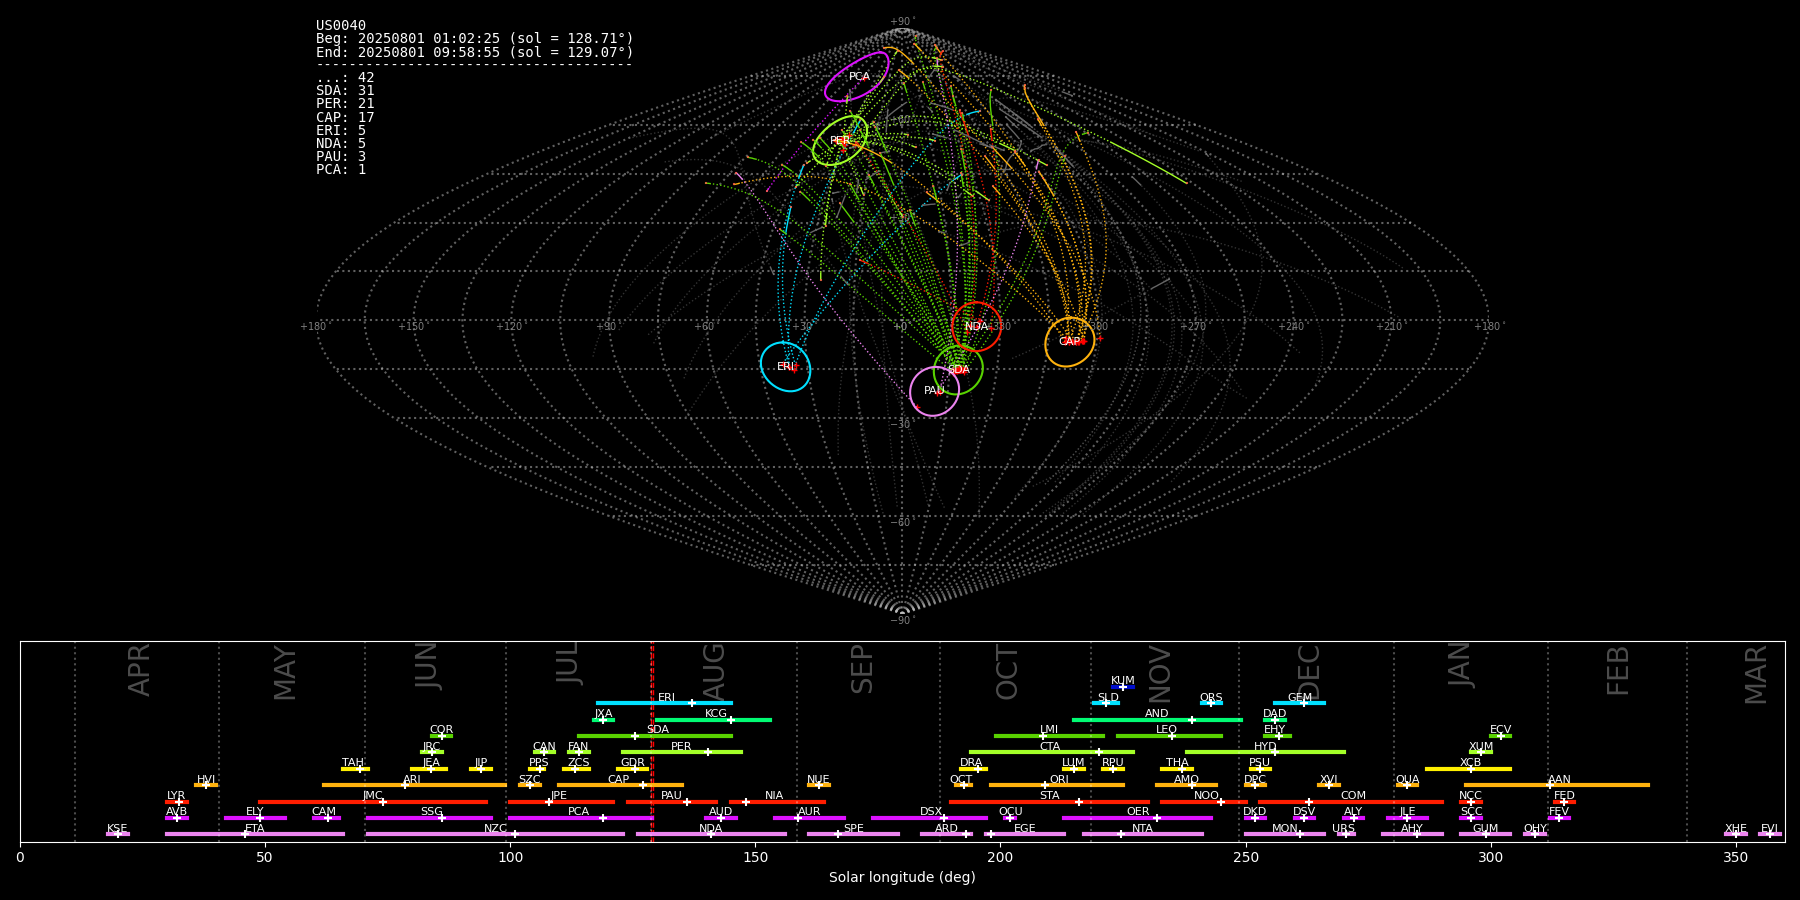
Task: Click the APR month label in timeline
Action: pos(139,670)
